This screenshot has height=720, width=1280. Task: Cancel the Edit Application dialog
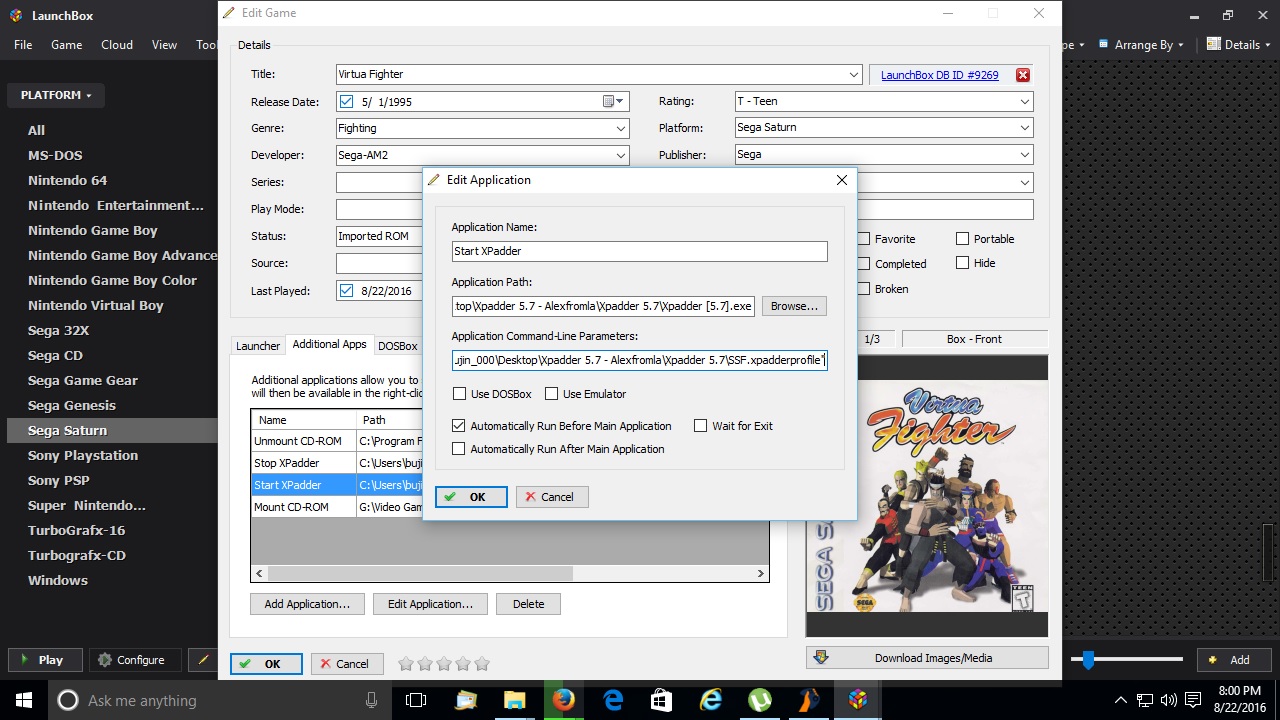[552, 497]
